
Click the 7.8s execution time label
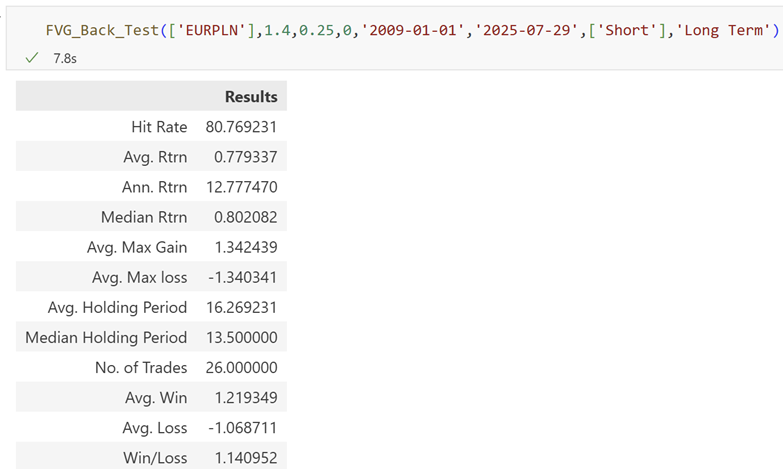click(65, 59)
